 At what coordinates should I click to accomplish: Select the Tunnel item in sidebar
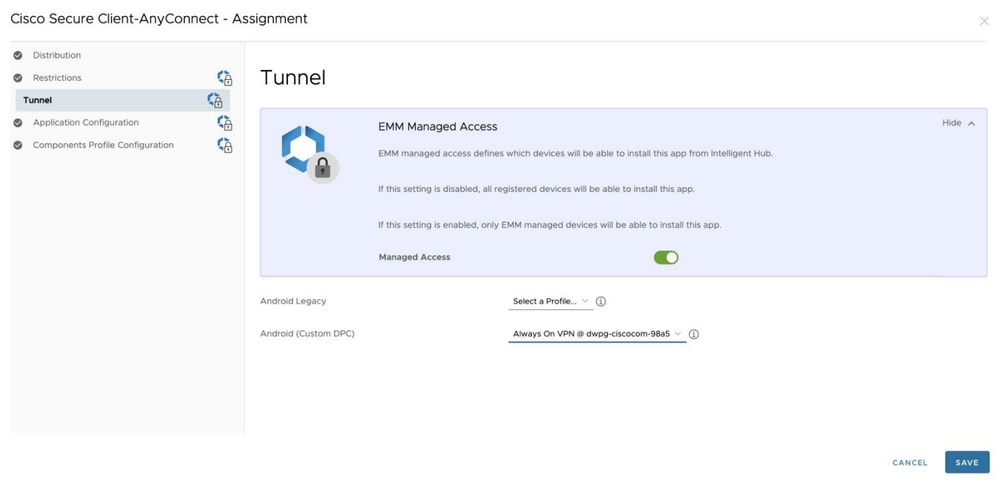click(x=38, y=100)
